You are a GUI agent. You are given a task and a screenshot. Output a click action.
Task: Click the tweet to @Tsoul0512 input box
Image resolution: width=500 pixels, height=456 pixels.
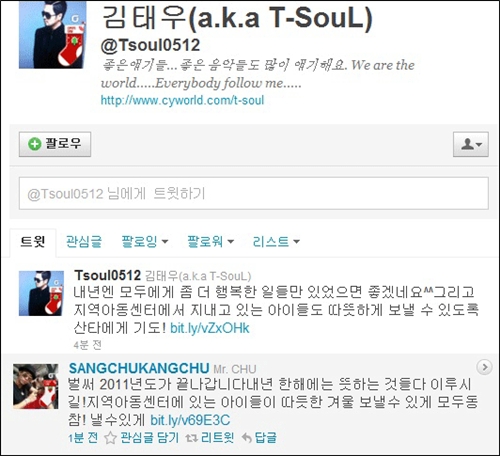click(x=254, y=194)
